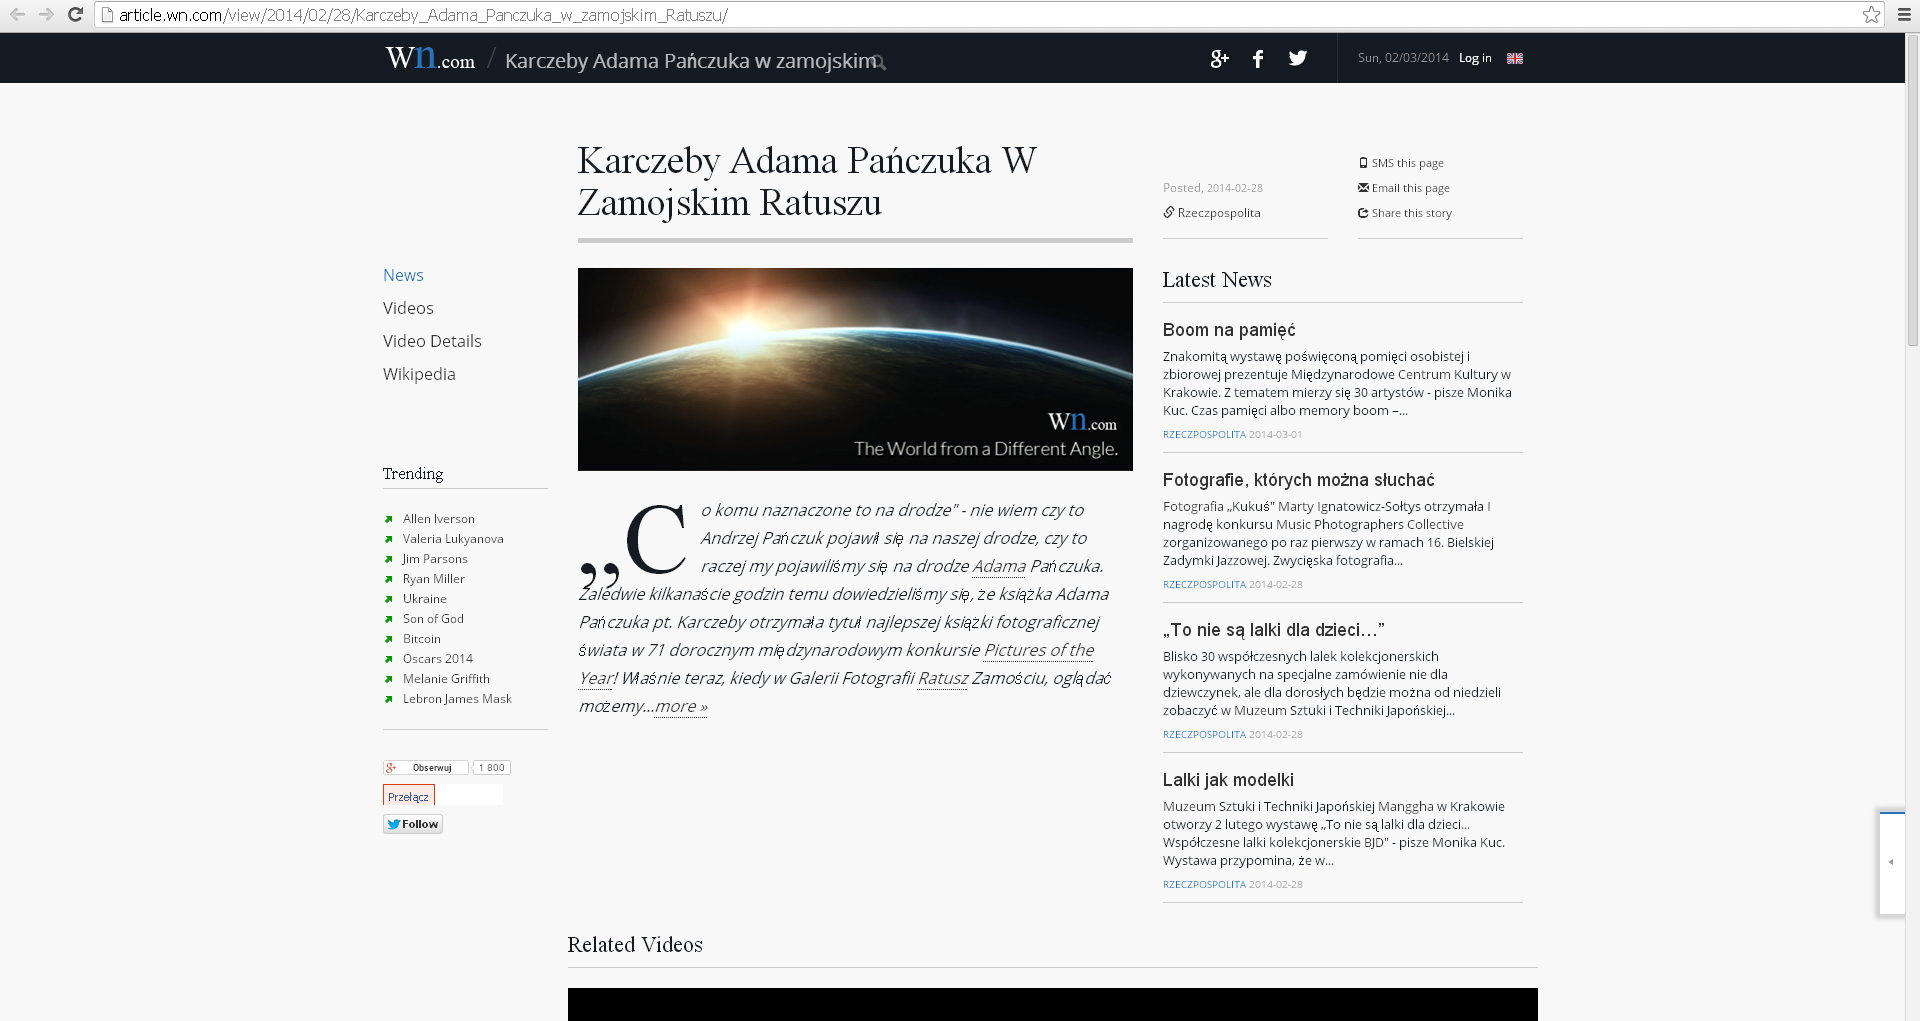This screenshot has width=1920, height=1021.
Task: Click the Related Videos player area
Action: coord(1052,1004)
